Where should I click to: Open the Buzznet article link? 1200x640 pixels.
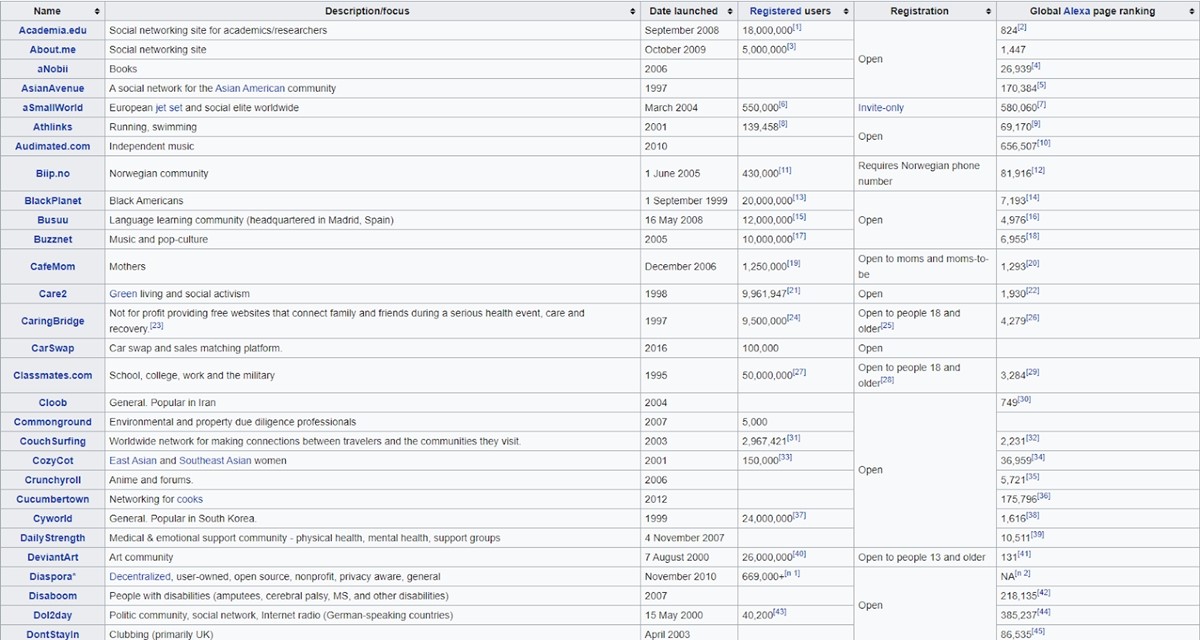pyautogui.click(x=52, y=240)
